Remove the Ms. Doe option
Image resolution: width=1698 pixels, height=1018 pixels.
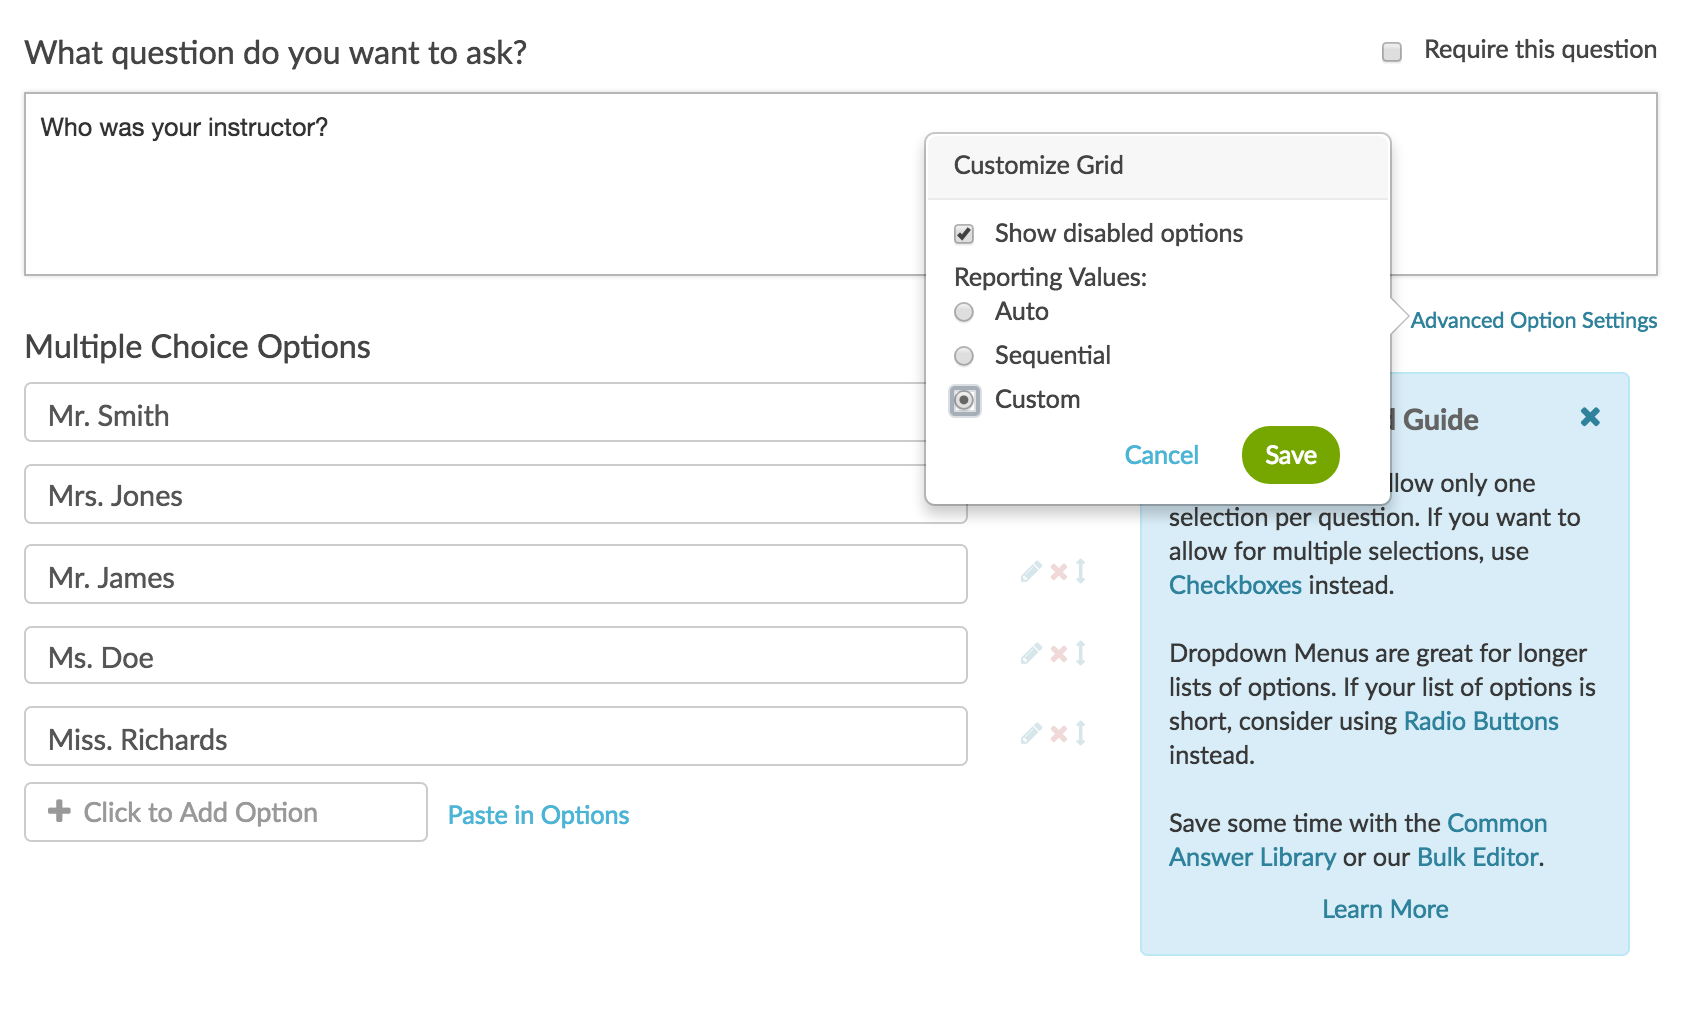(1058, 654)
